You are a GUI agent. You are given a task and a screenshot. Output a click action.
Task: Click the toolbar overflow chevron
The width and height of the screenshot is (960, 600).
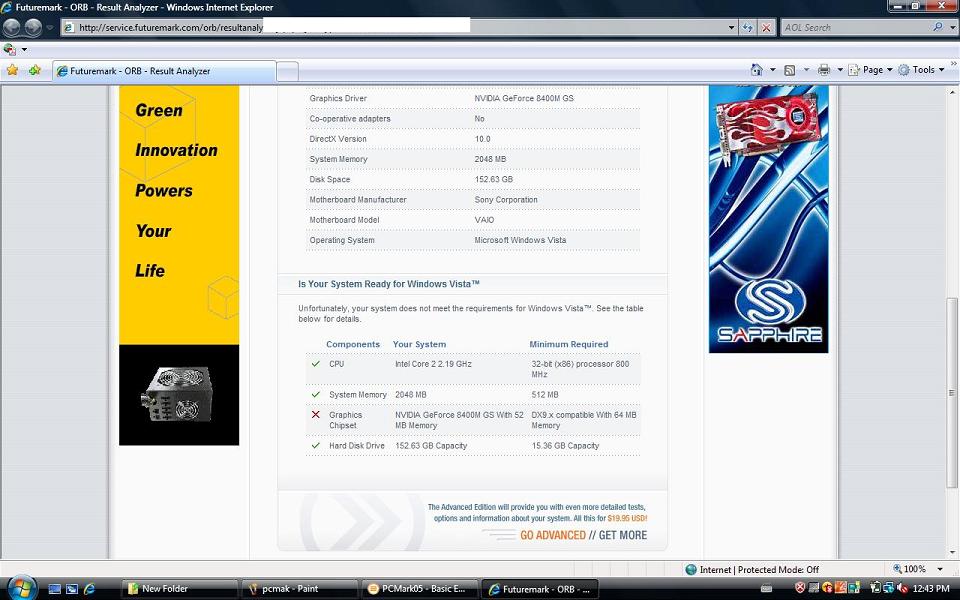pyautogui.click(x=953, y=63)
